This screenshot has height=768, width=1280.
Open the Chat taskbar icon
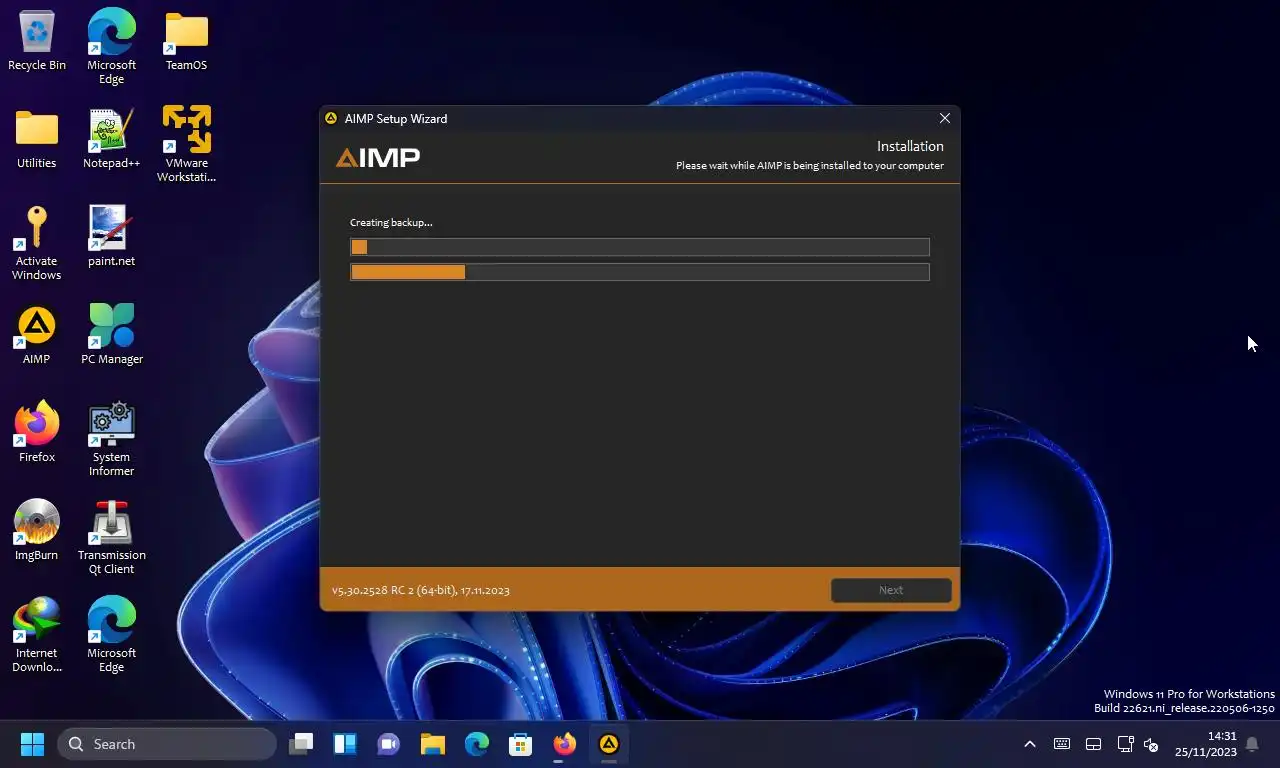coord(389,744)
